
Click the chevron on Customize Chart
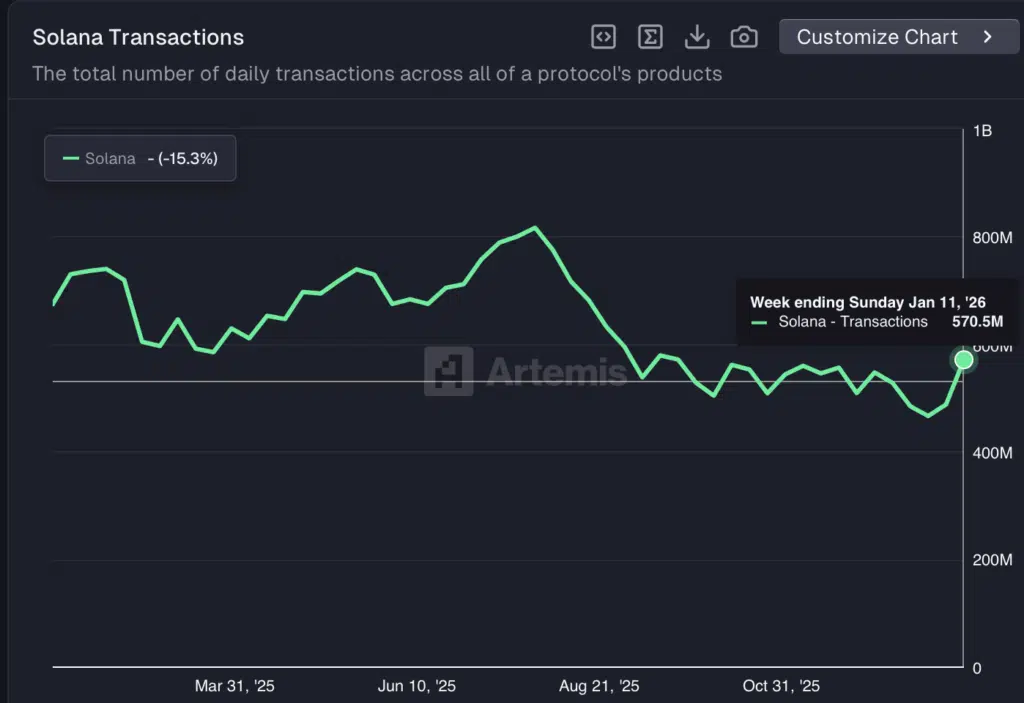click(x=987, y=36)
